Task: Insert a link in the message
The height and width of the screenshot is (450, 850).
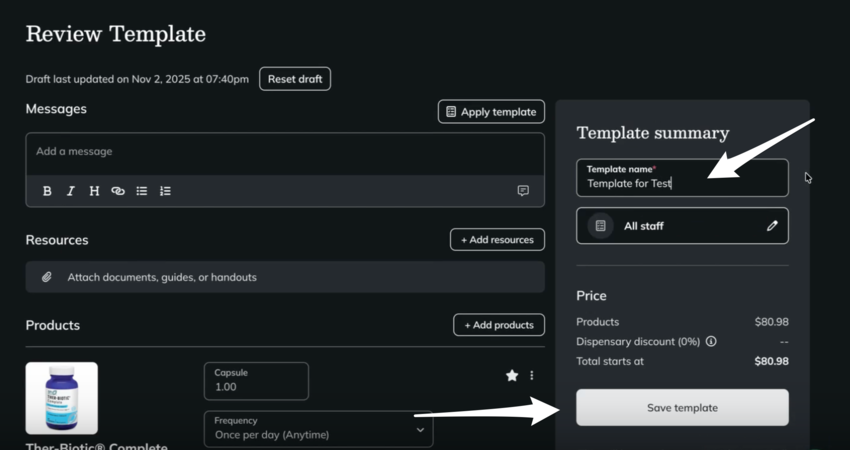Action: [118, 191]
